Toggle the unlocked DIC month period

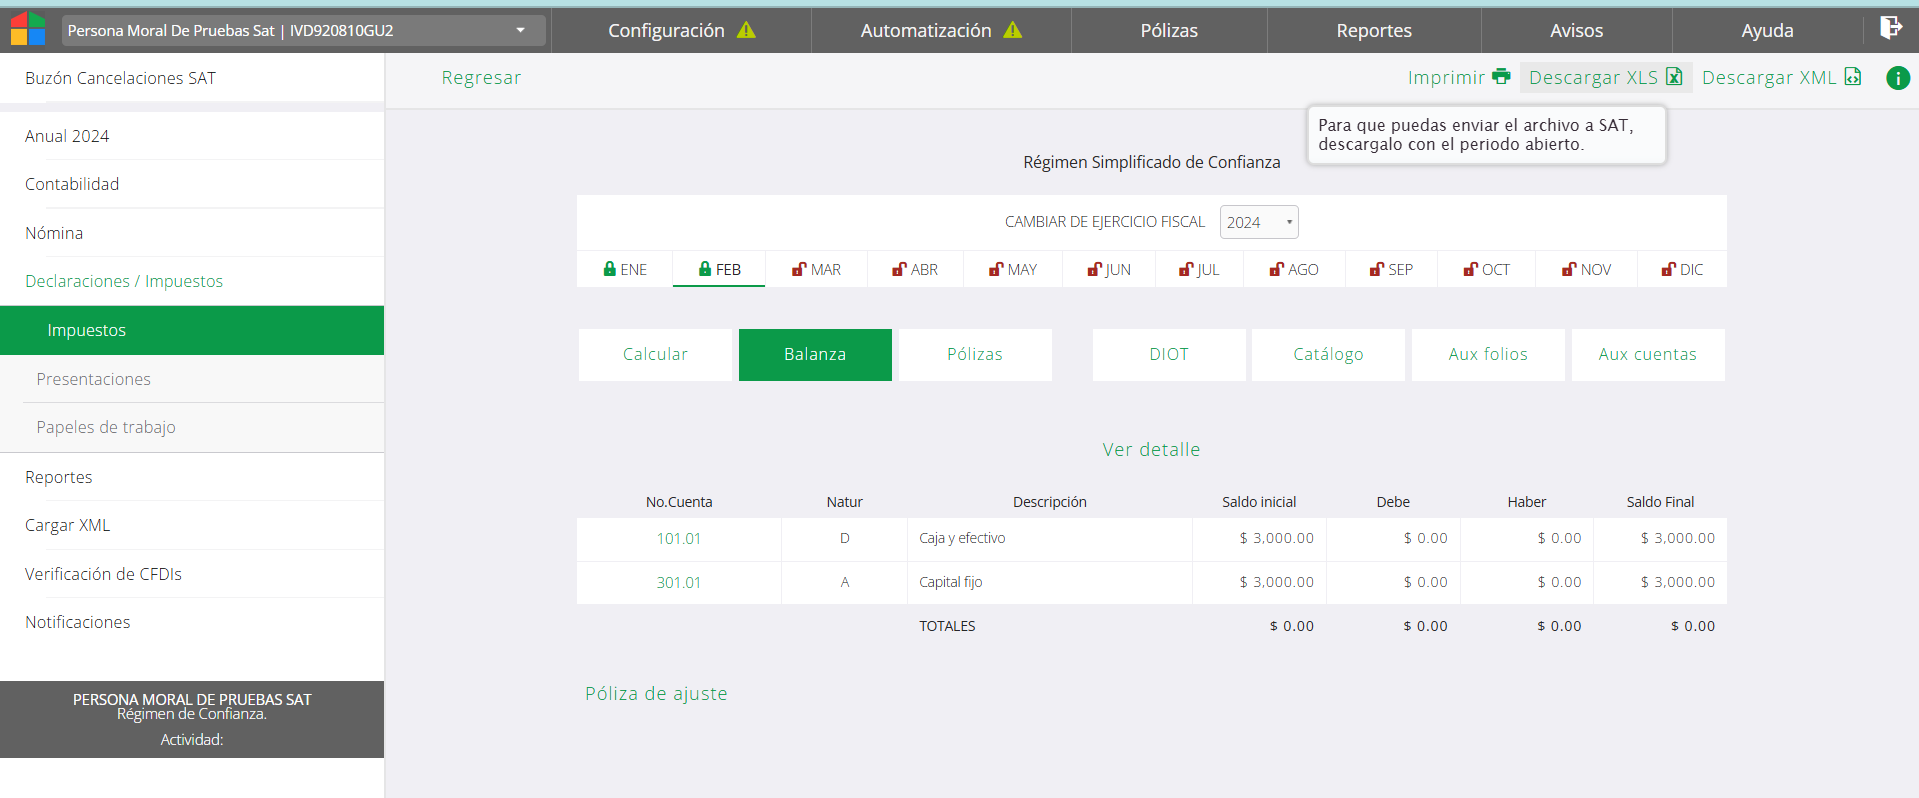[x=1682, y=270]
